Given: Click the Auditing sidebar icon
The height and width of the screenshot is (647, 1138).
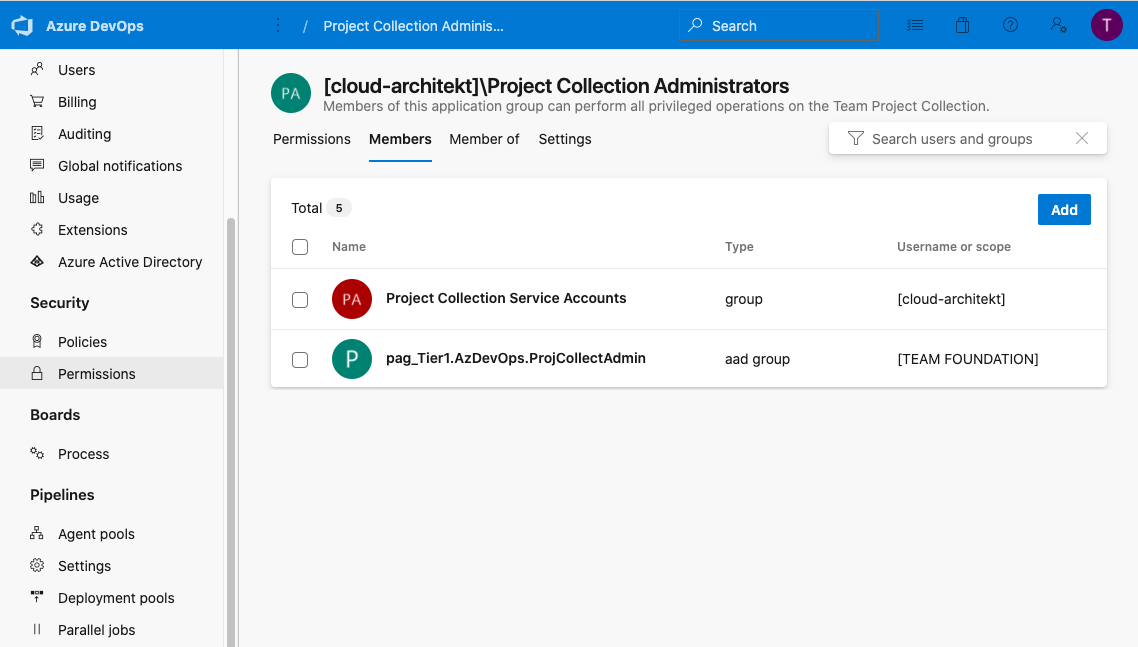Looking at the screenshot, I should [x=37, y=133].
